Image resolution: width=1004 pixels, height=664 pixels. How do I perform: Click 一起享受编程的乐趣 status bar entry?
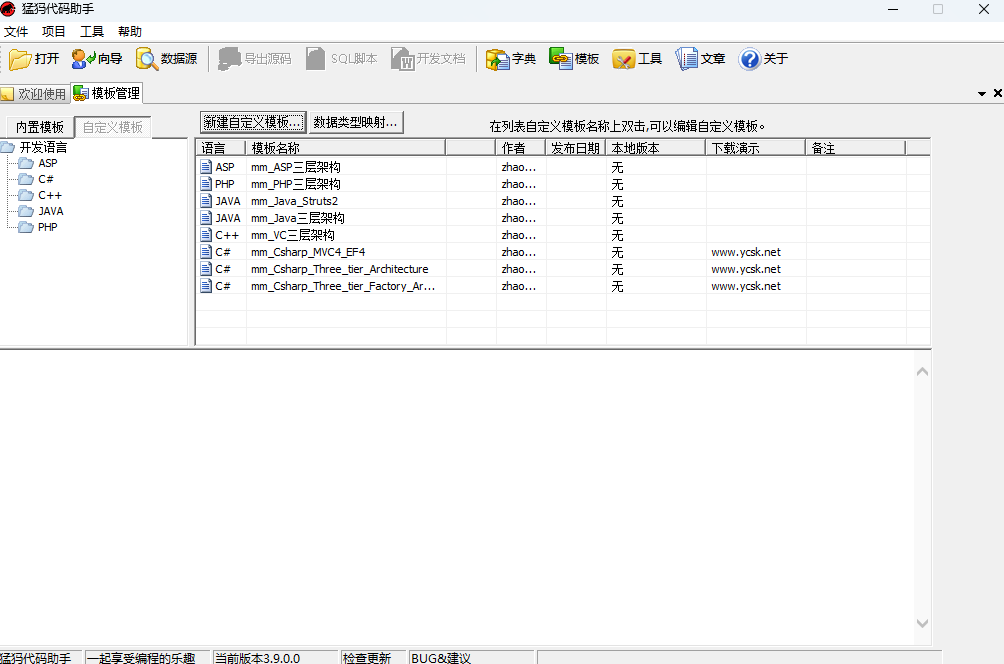coord(141,658)
